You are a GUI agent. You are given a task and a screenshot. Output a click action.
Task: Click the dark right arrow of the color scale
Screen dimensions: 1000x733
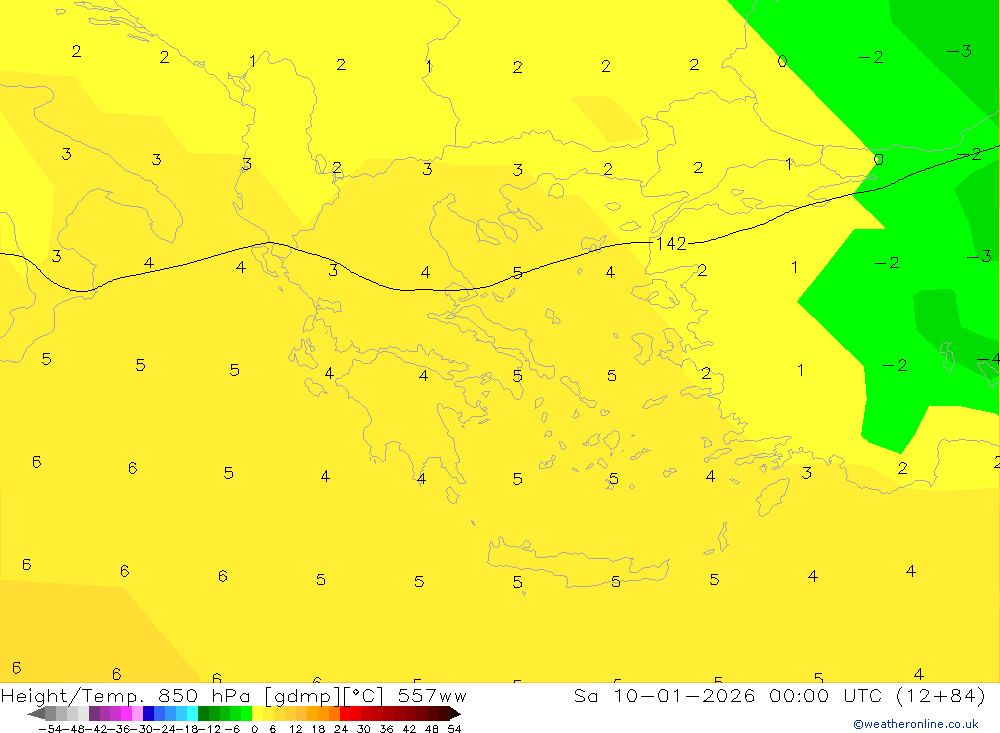454,714
